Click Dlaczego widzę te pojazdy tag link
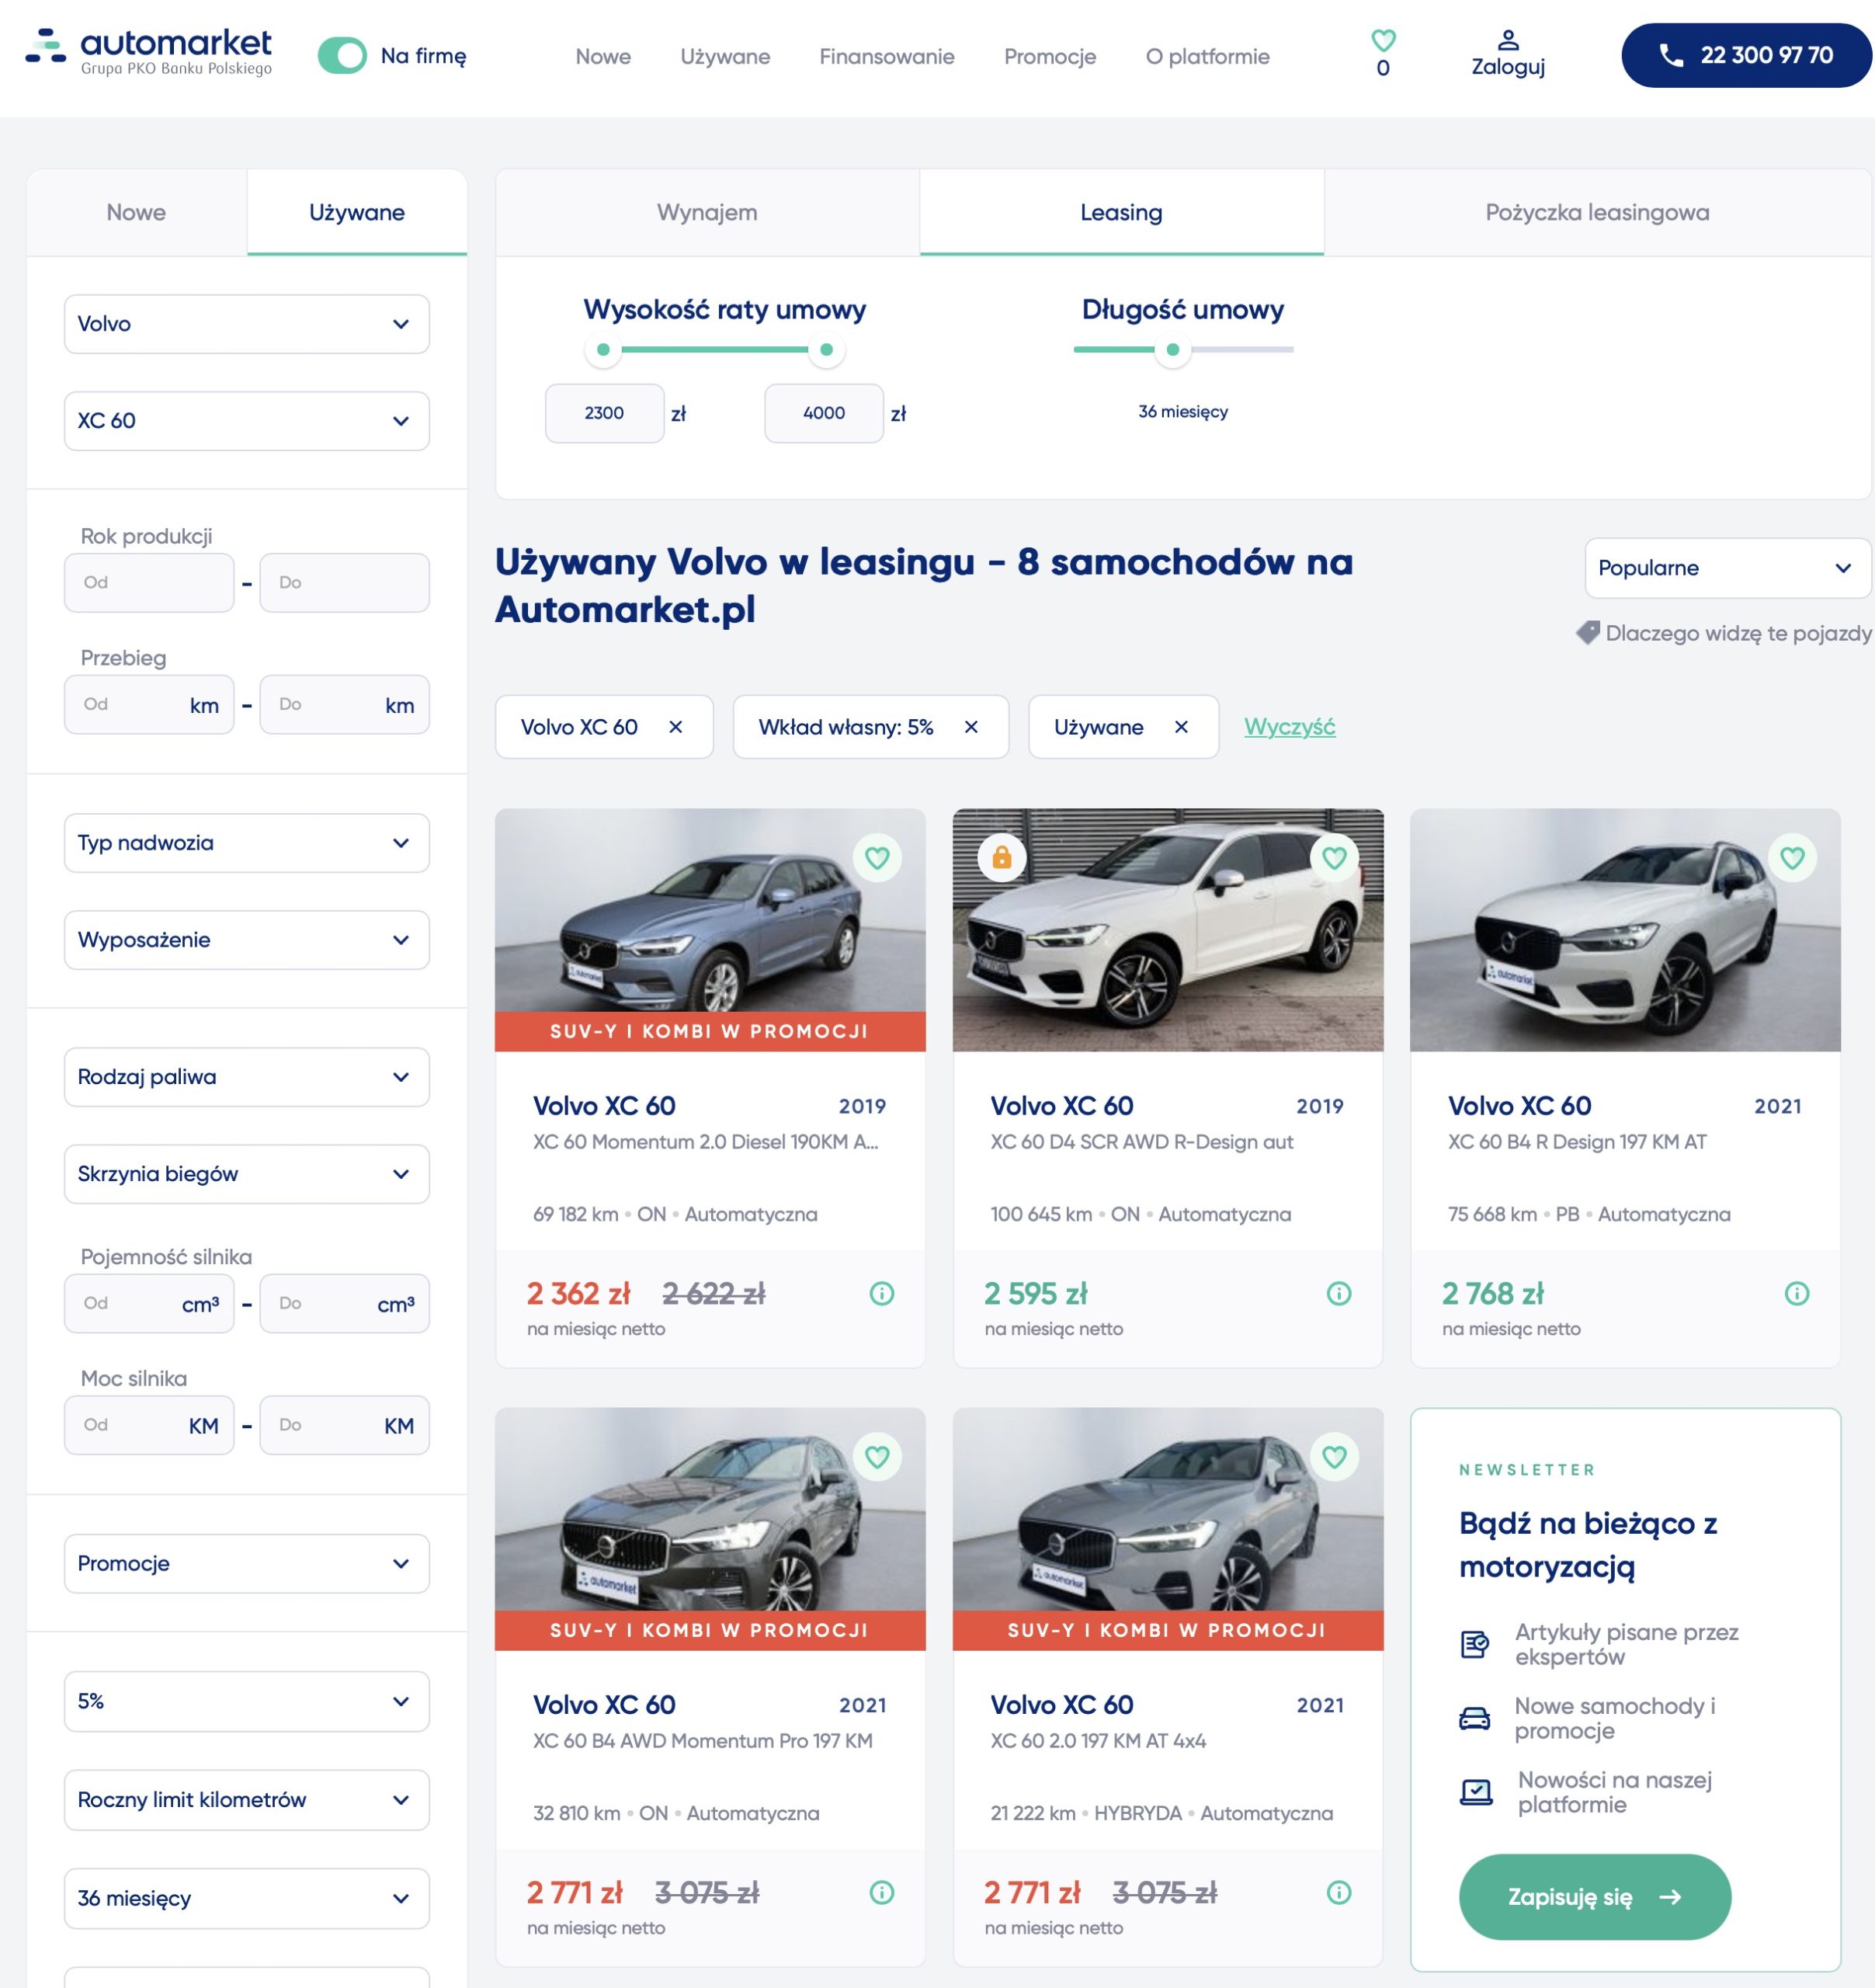The height and width of the screenshot is (1988, 1875). pos(1723,633)
